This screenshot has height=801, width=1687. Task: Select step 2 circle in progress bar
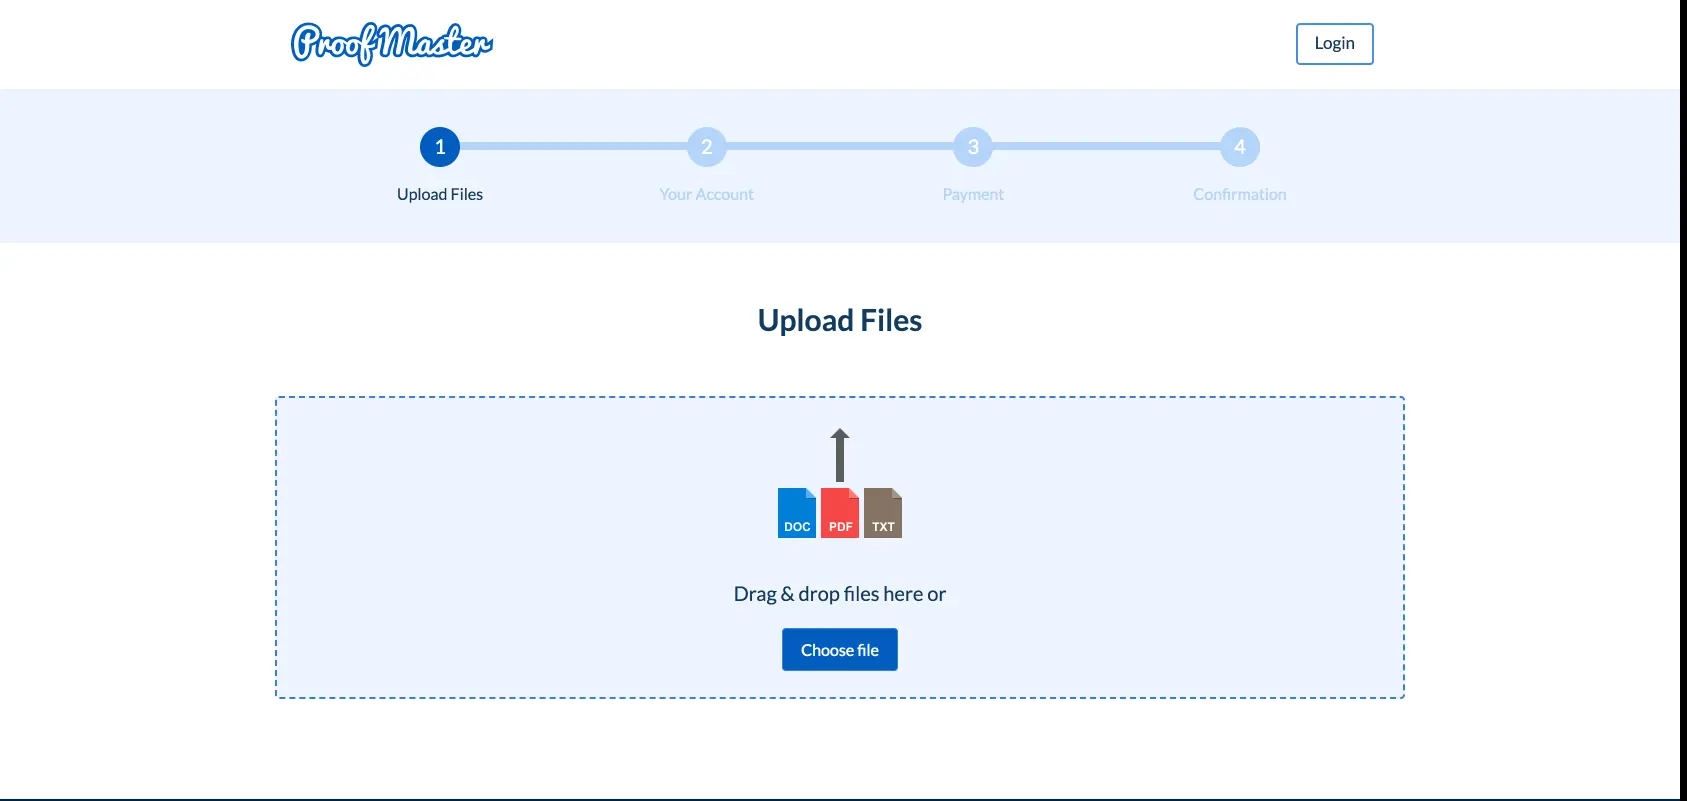coord(706,147)
